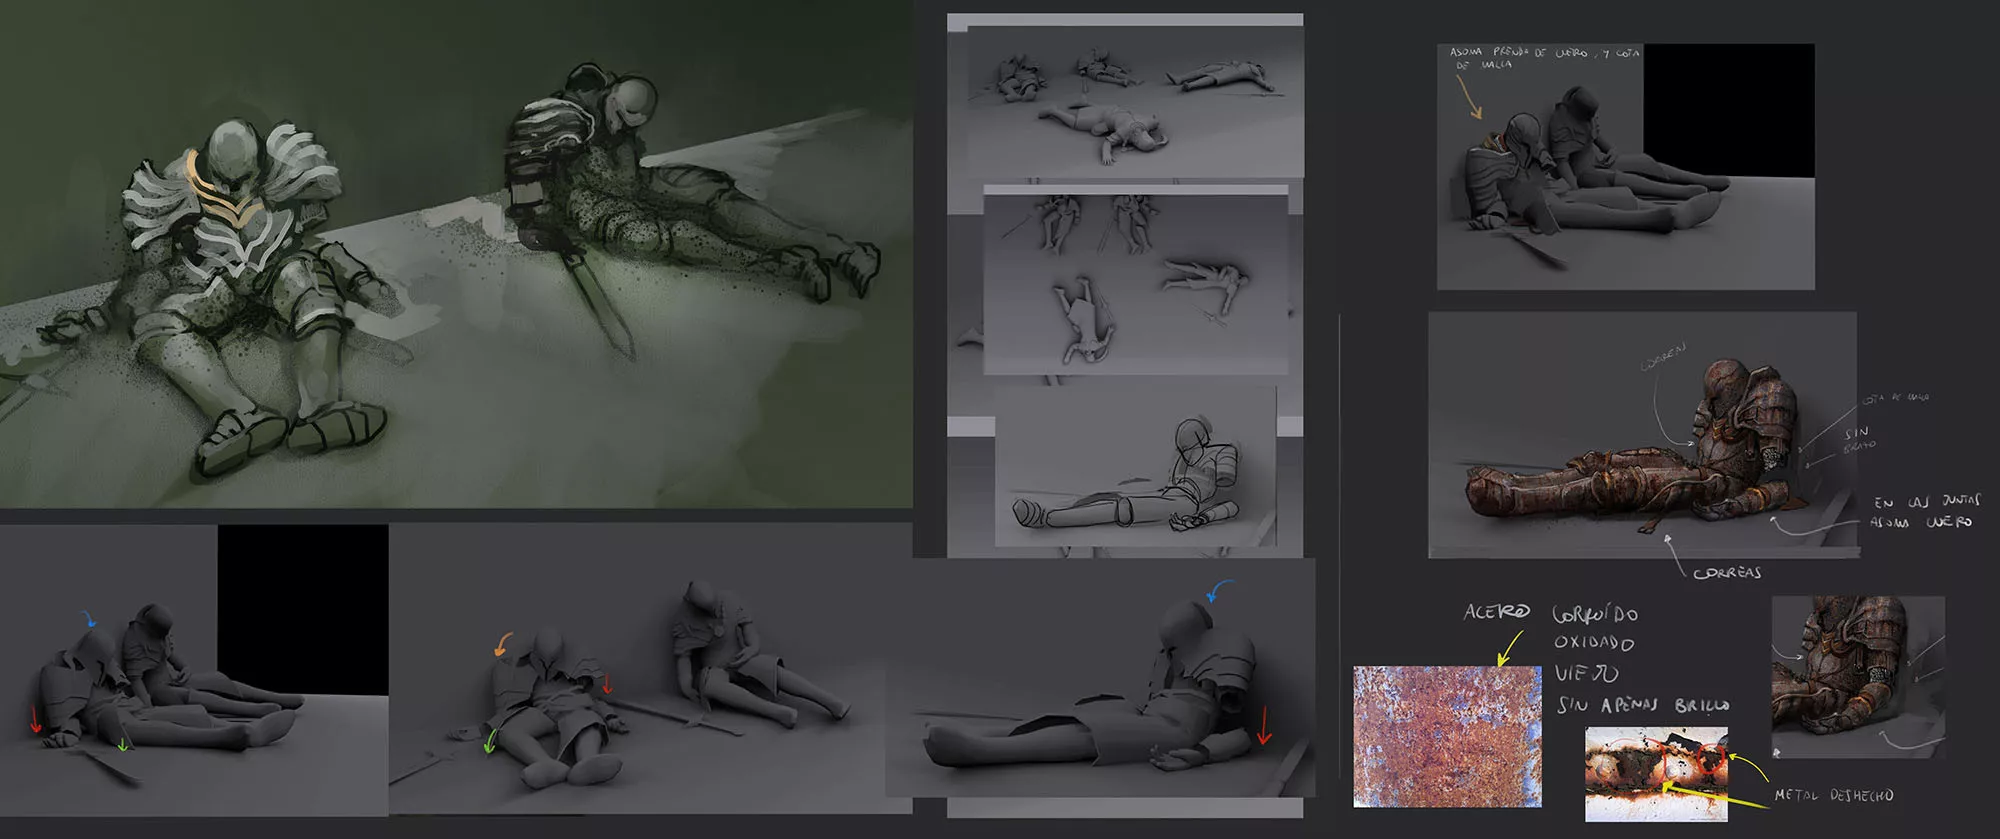Image resolution: width=2000 pixels, height=839 pixels.
Task: Select the small rusty knight thumbnail at bottom right
Action: coord(1857,677)
